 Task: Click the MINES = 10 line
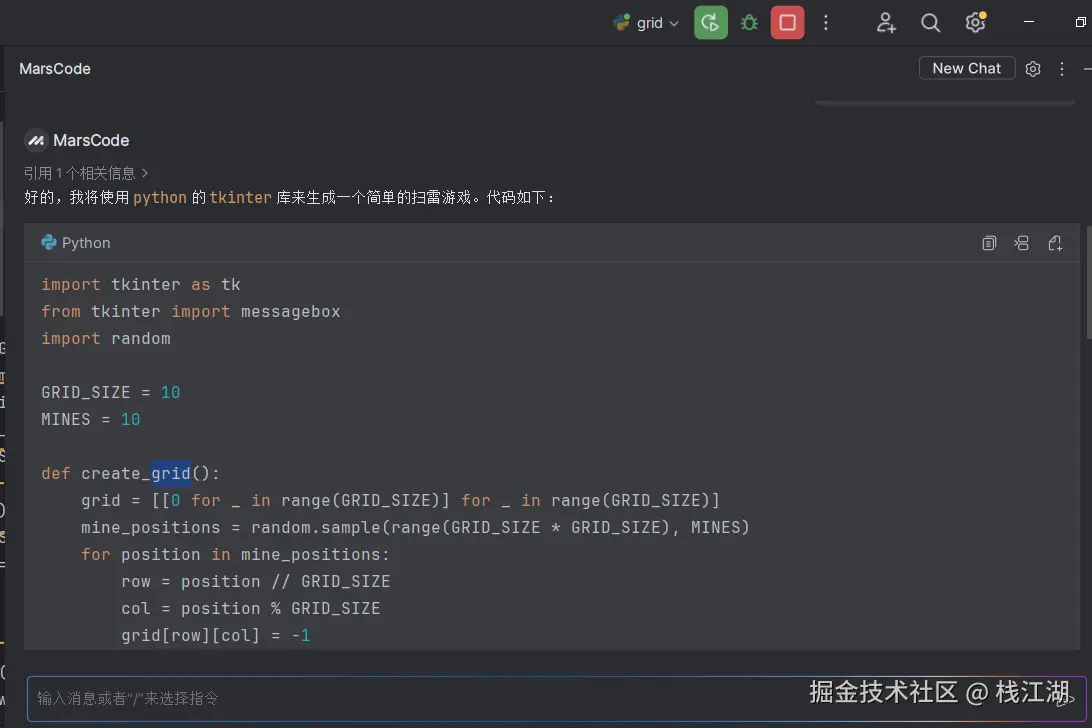coord(91,419)
